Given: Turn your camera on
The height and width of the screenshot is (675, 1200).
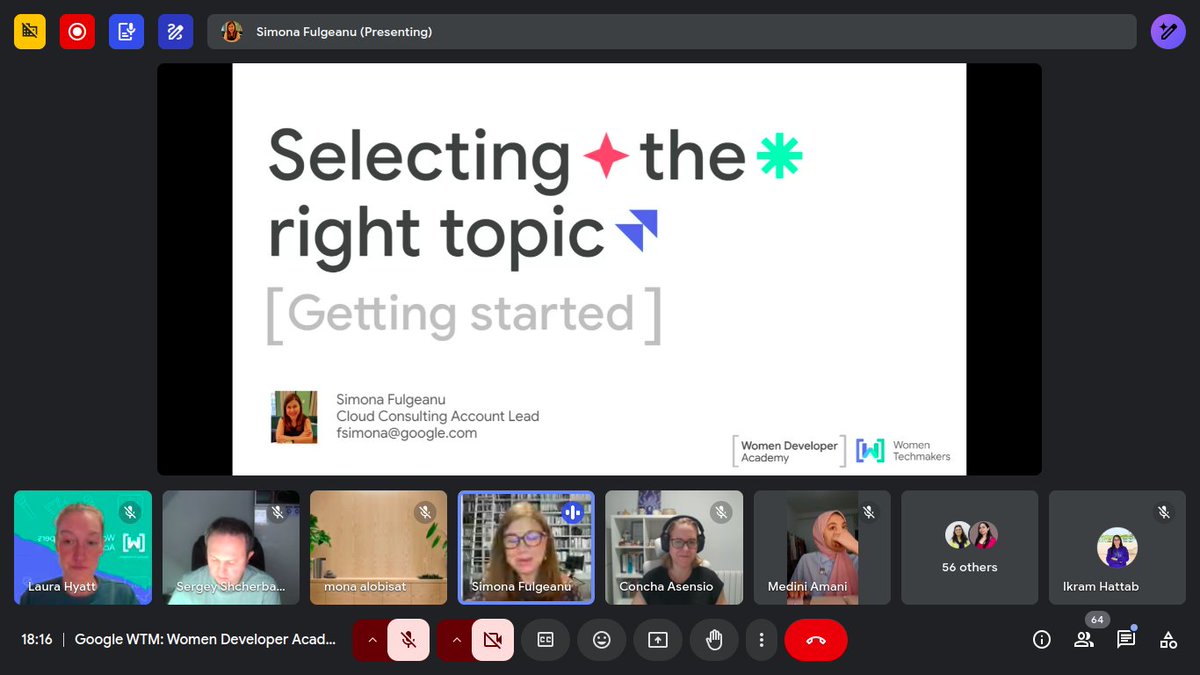Looking at the screenshot, I should tap(492, 639).
